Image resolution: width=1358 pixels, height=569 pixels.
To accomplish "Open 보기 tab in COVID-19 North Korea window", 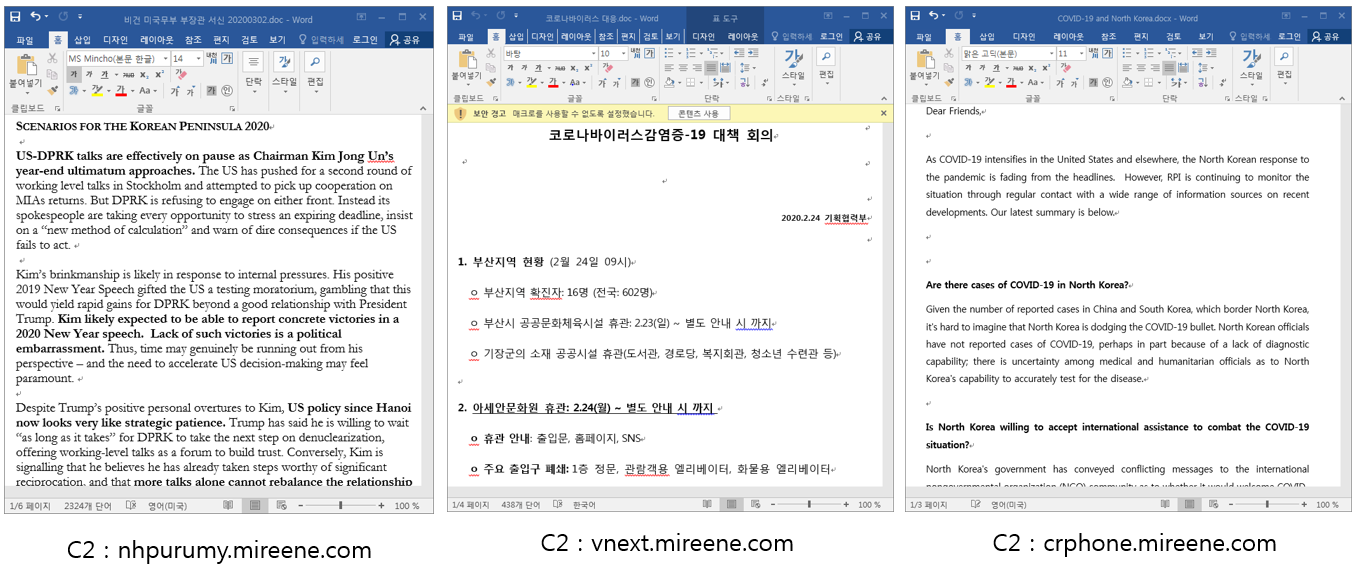I will (1206, 36).
